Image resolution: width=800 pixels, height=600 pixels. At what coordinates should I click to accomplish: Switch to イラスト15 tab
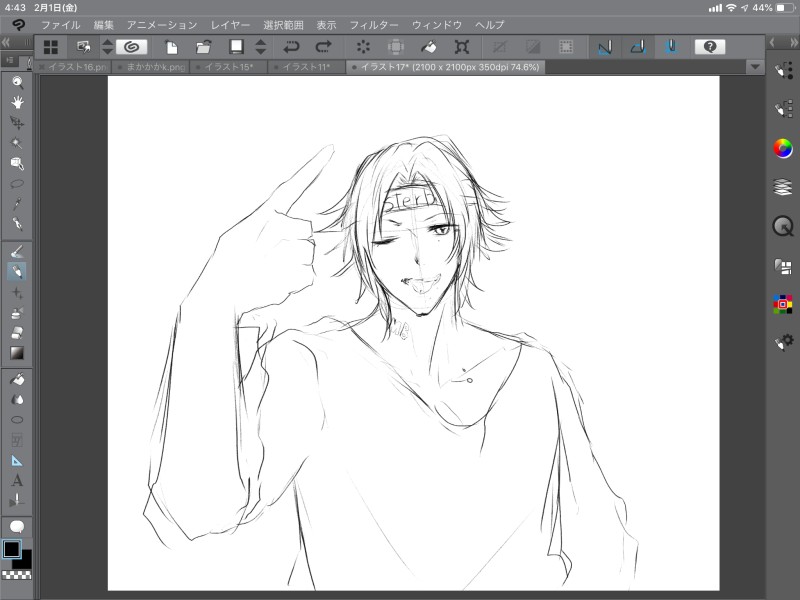tap(229, 67)
